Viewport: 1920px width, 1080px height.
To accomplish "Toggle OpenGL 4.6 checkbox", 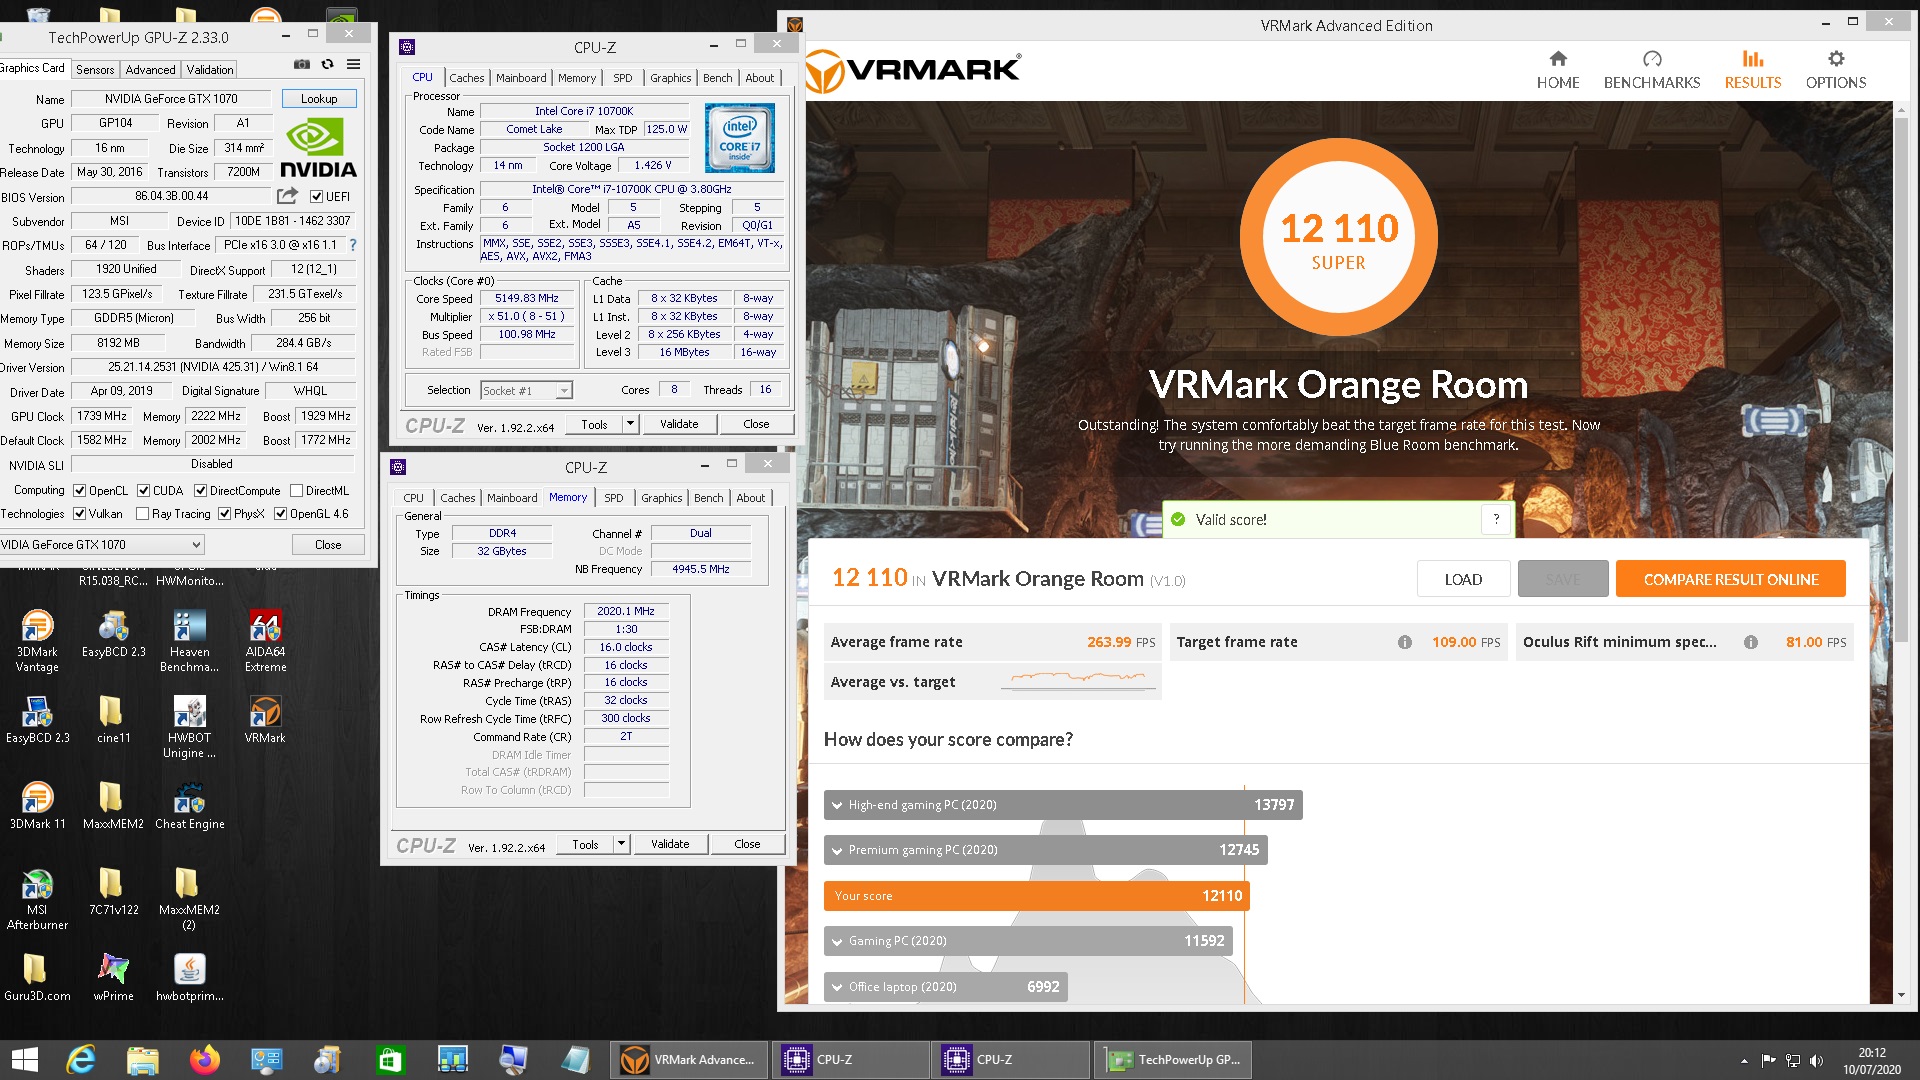I will click(281, 514).
